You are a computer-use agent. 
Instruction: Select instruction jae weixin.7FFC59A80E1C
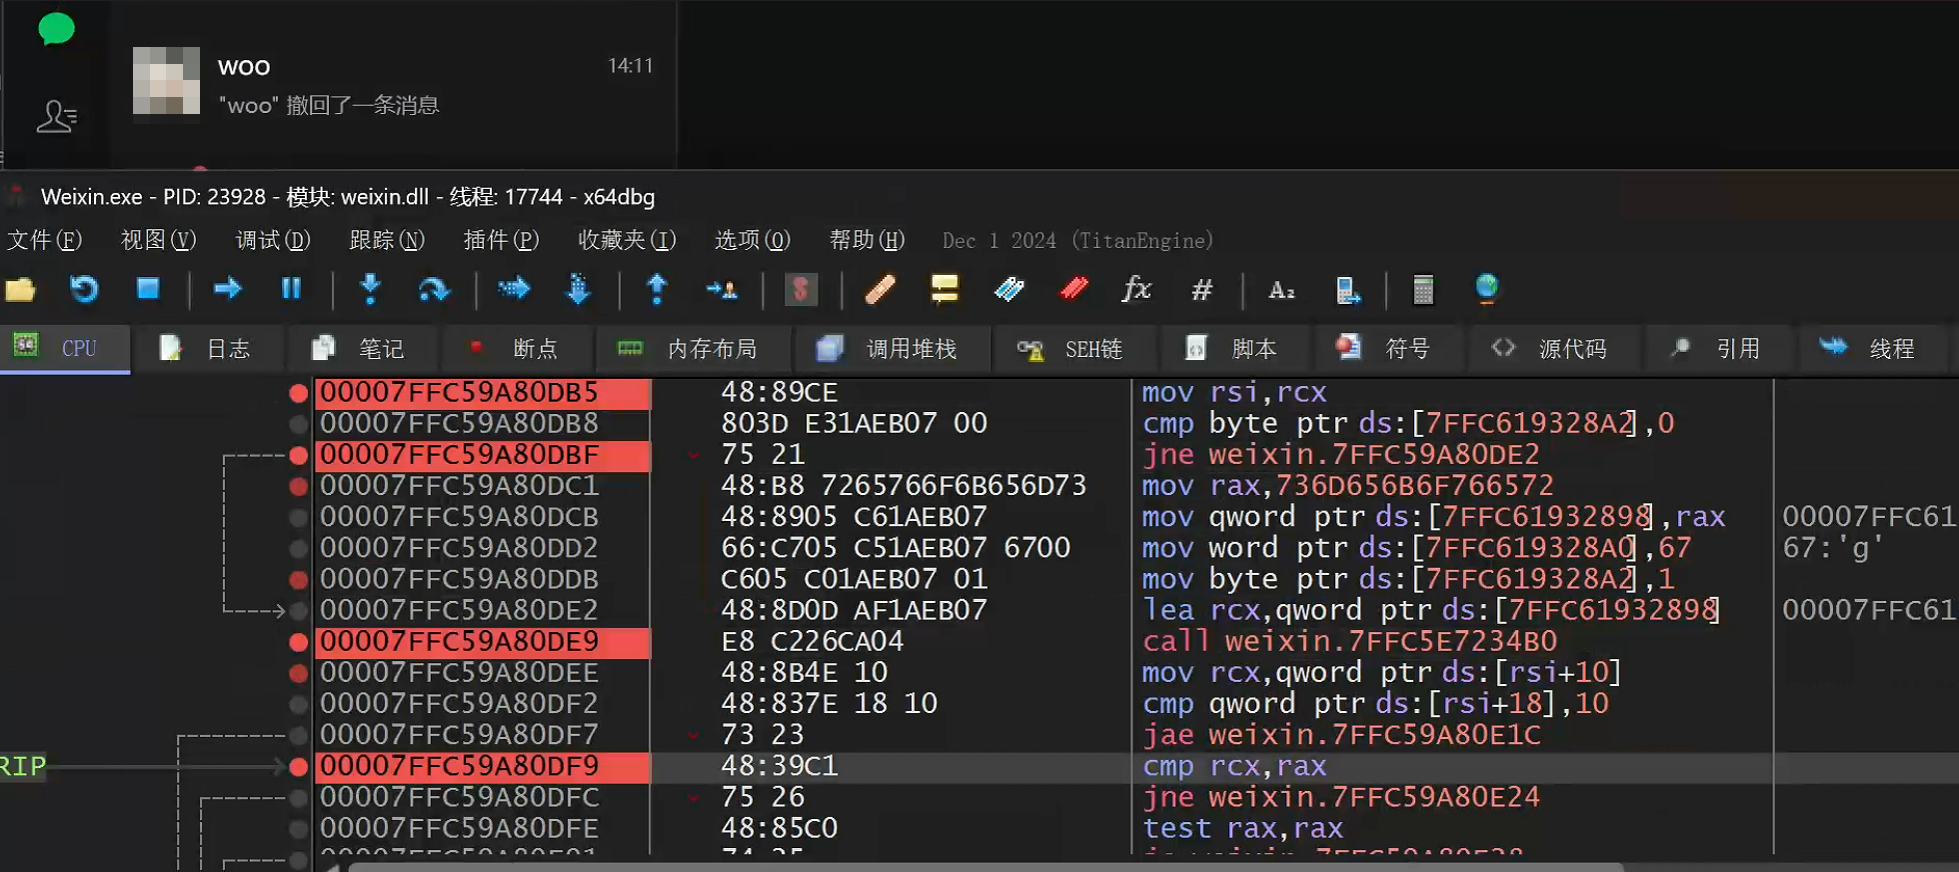1342,735
